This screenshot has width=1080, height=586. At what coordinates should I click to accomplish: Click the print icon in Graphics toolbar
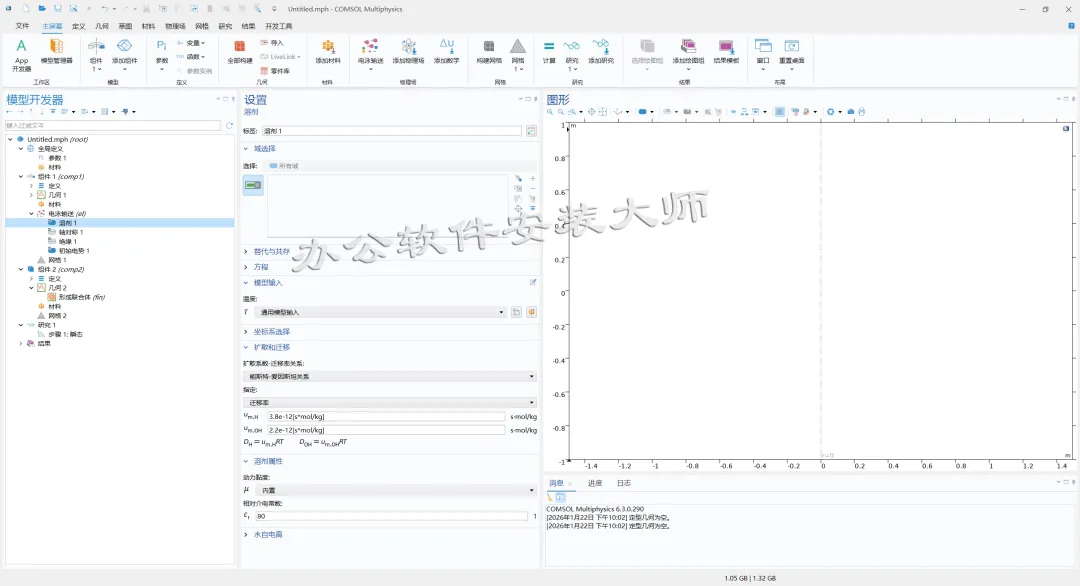(x=862, y=112)
